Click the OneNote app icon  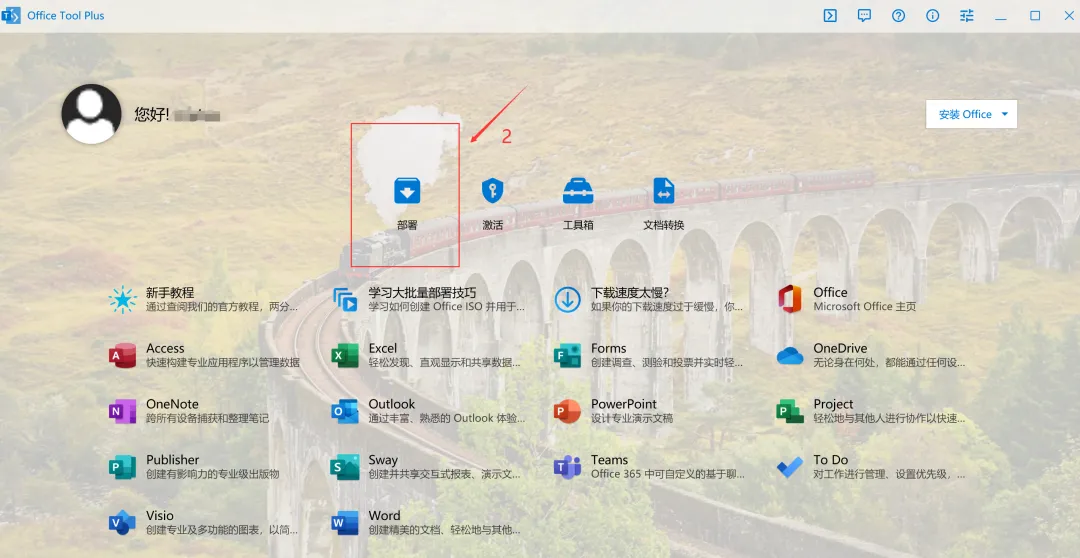click(x=123, y=411)
